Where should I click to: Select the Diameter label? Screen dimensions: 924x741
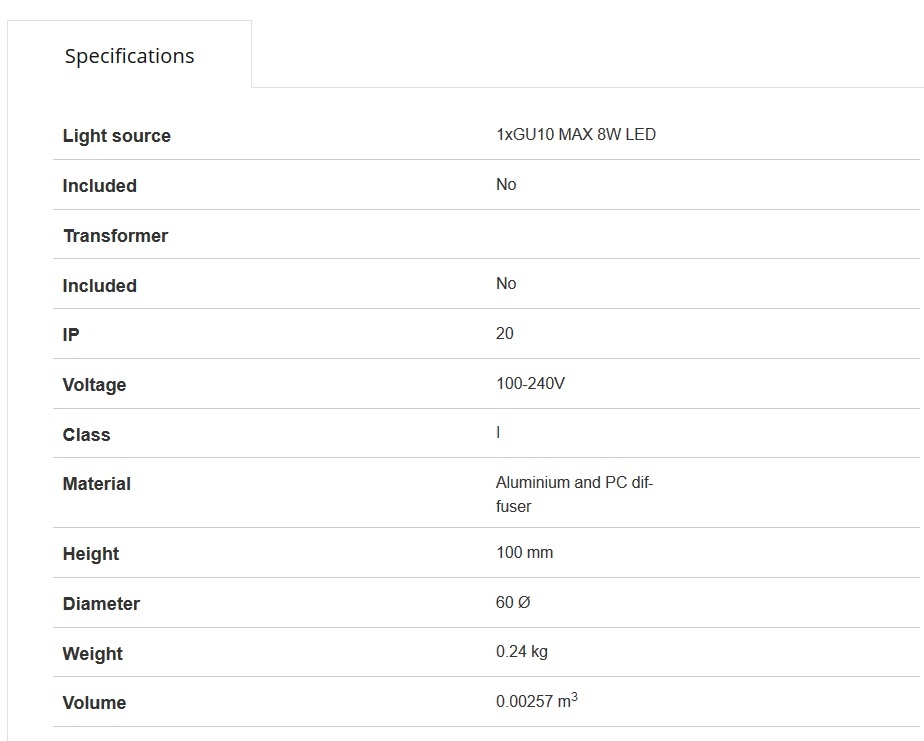[x=101, y=604]
